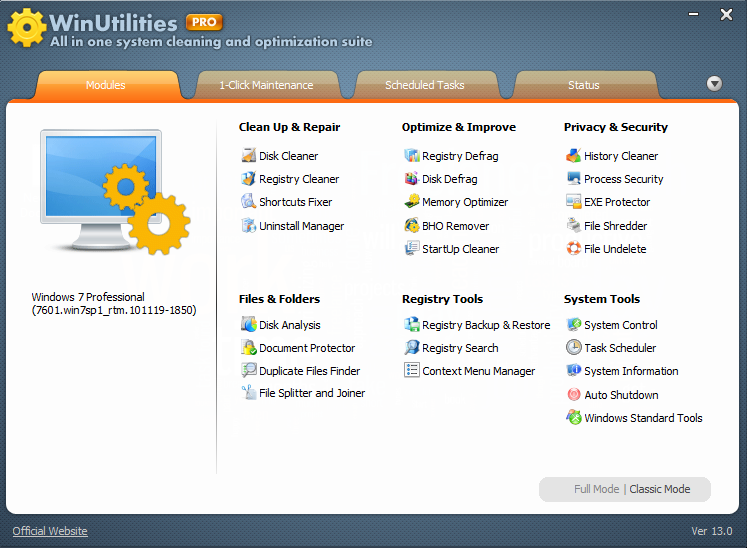This screenshot has width=747, height=548.
Task: Go to the Scheduled Tasks tab
Action: coord(424,85)
